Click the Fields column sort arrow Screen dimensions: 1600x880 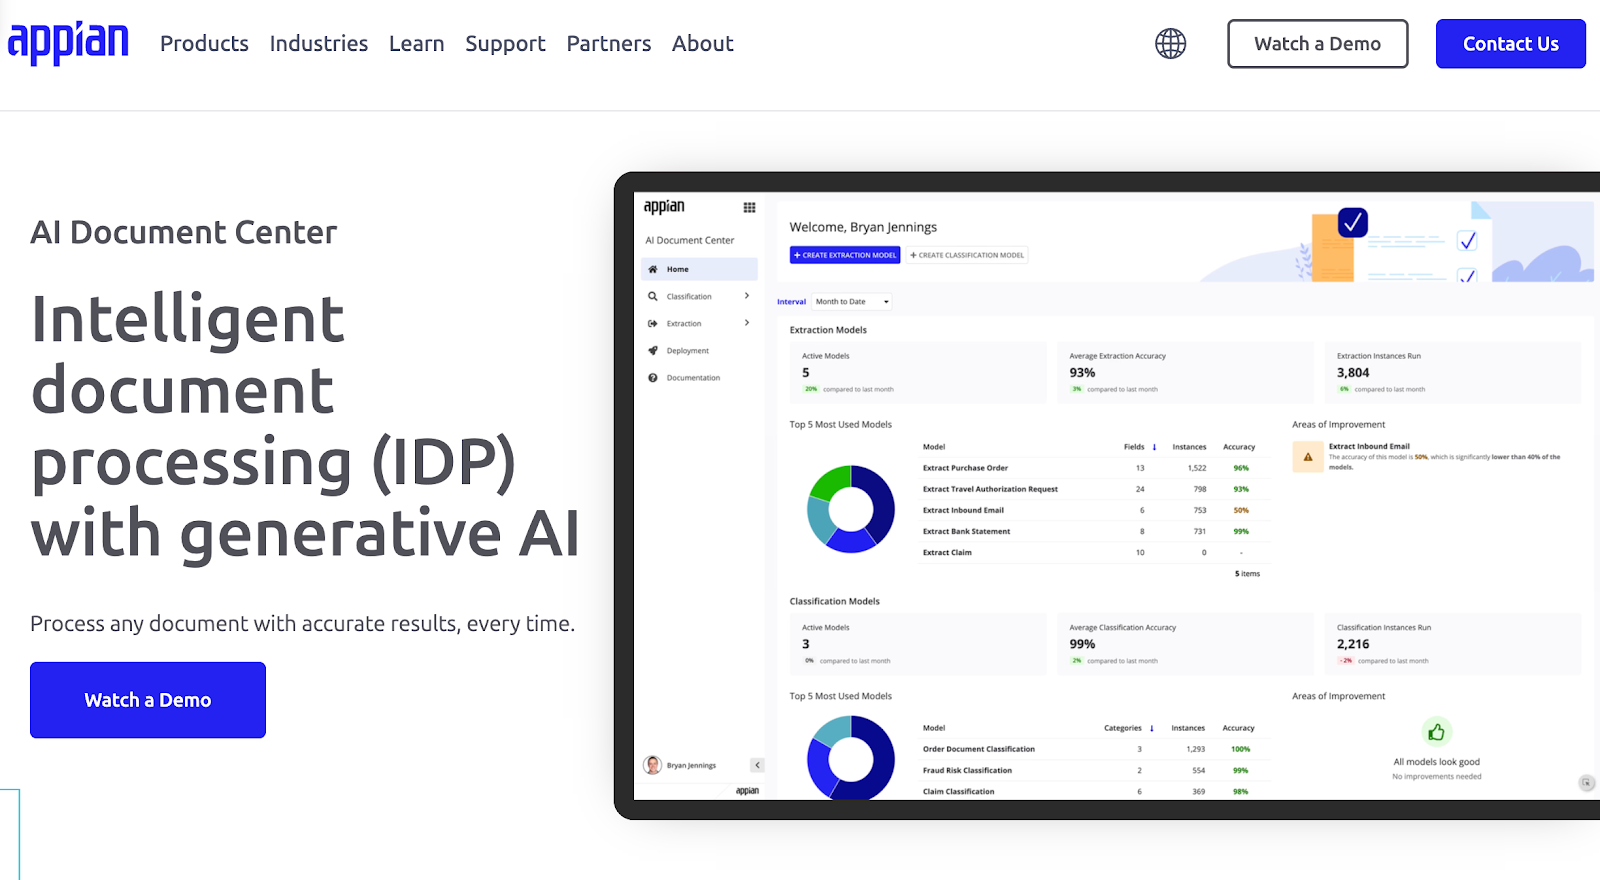pyautogui.click(x=1154, y=447)
